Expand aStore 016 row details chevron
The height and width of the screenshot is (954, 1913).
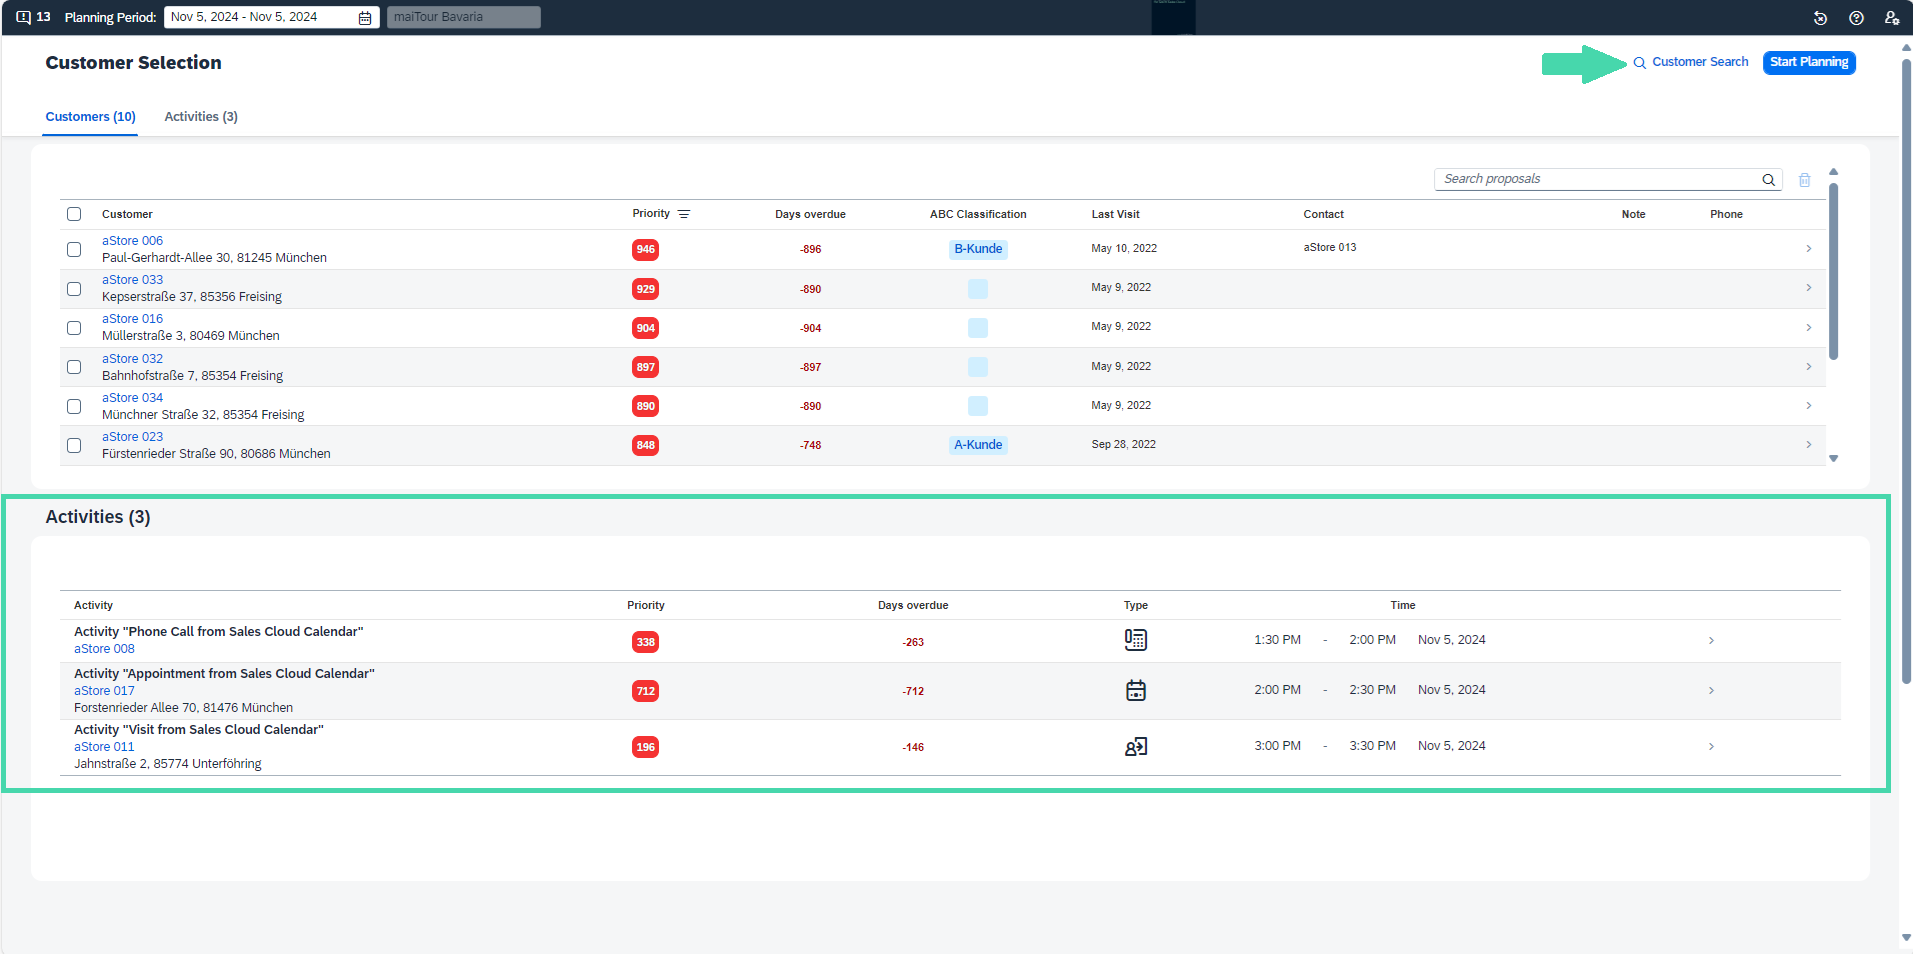[1809, 327]
